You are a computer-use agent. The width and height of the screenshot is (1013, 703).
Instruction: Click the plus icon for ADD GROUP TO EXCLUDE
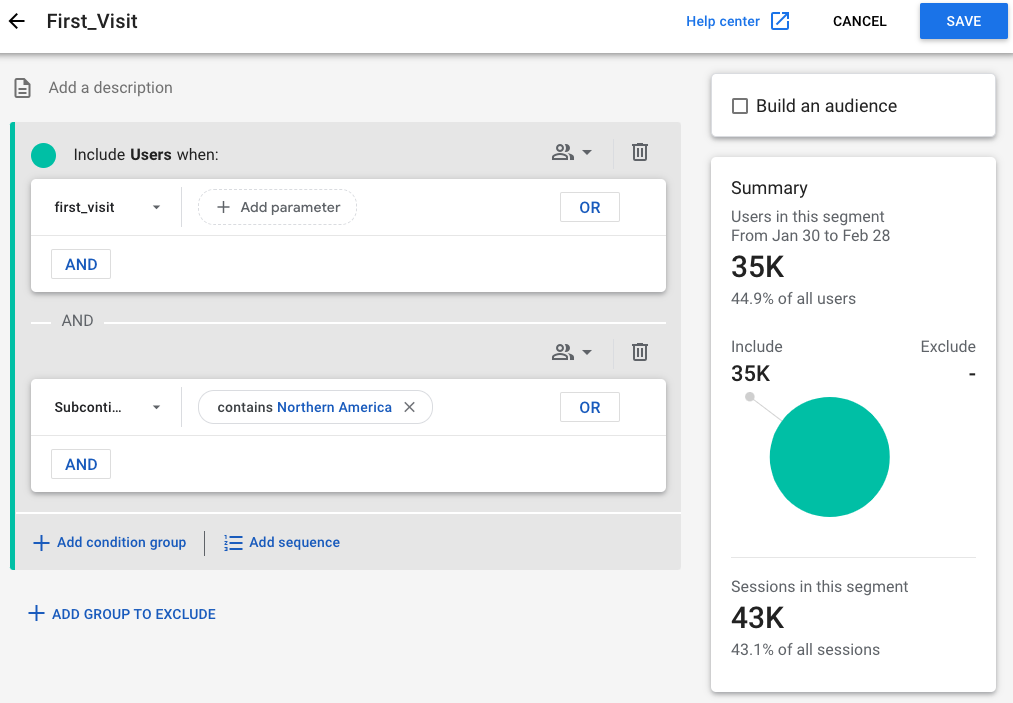pos(36,614)
